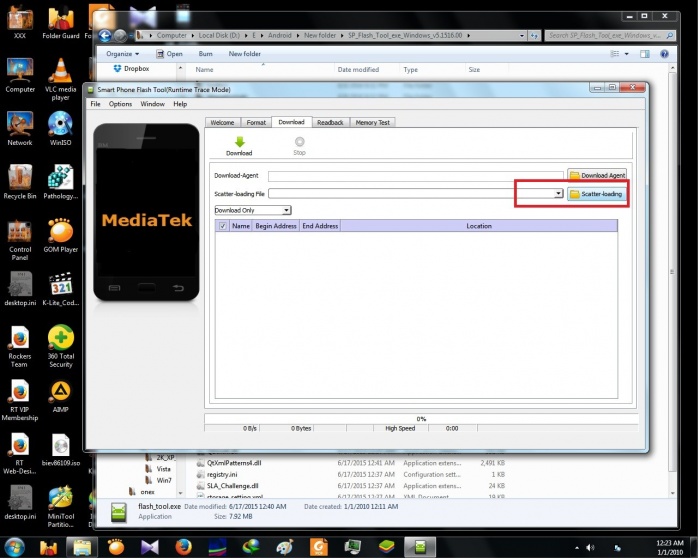Open the Organize dropdown in Explorer
Image resolution: width=700 pixels, height=559 pixels.
[x=123, y=54]
